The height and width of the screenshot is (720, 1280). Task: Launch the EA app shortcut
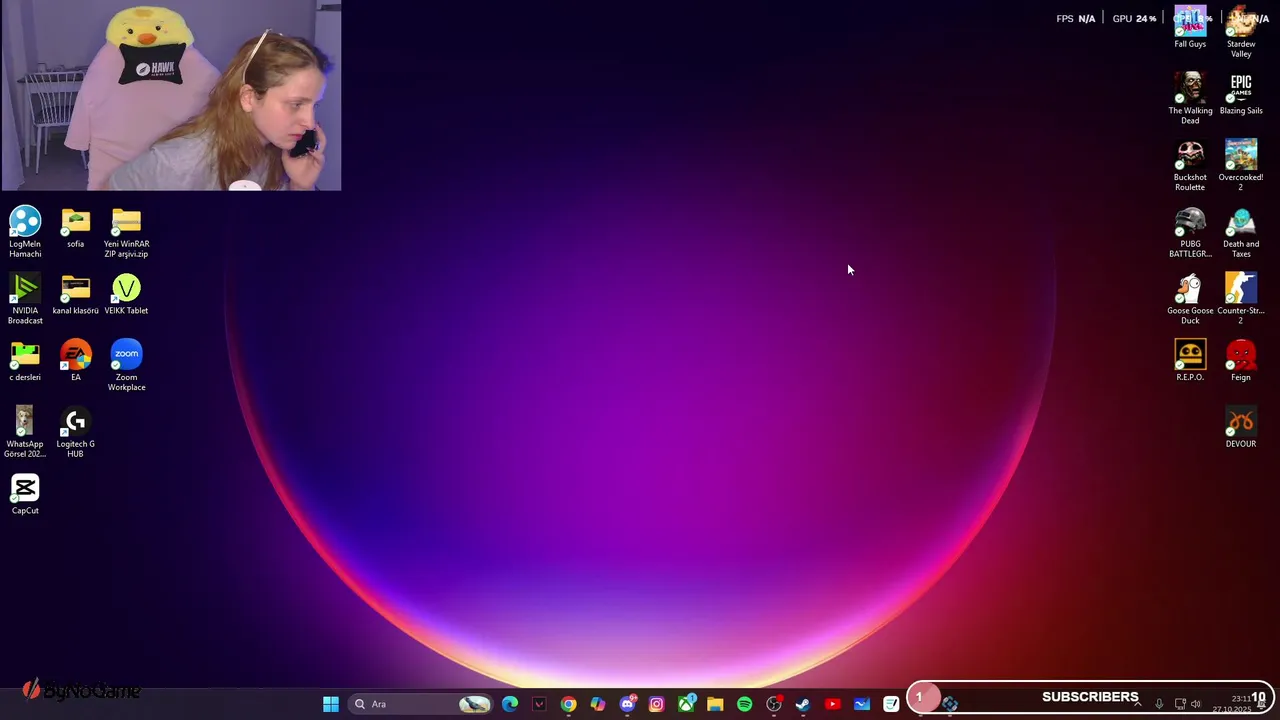pyautogui.click(x=76, y=361)
